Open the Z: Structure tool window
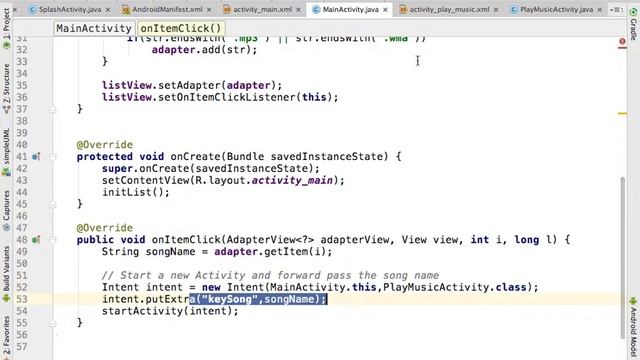This screenshot has height=360, width=640. point(6,89)
